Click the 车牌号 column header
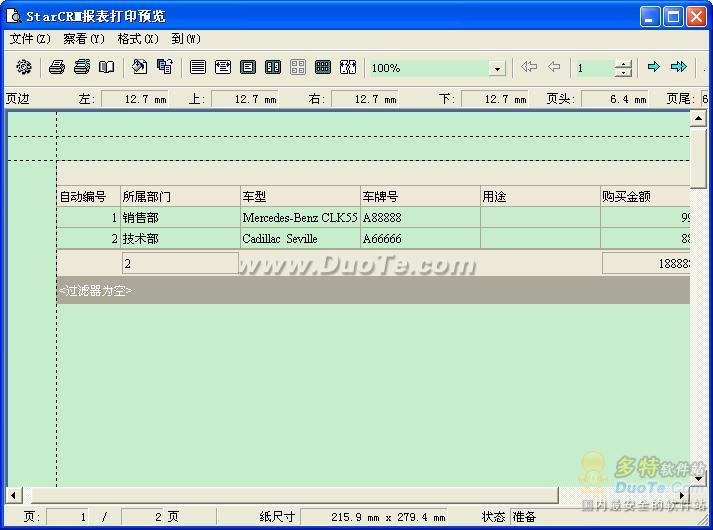The width and height of the screenshot is (713, 530). 421,196
